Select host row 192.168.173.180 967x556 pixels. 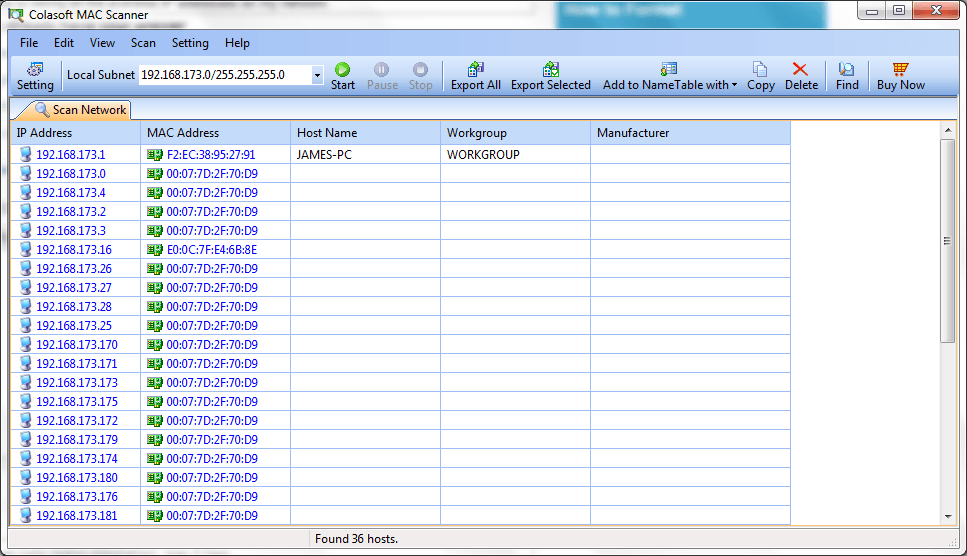pos(400,478)
